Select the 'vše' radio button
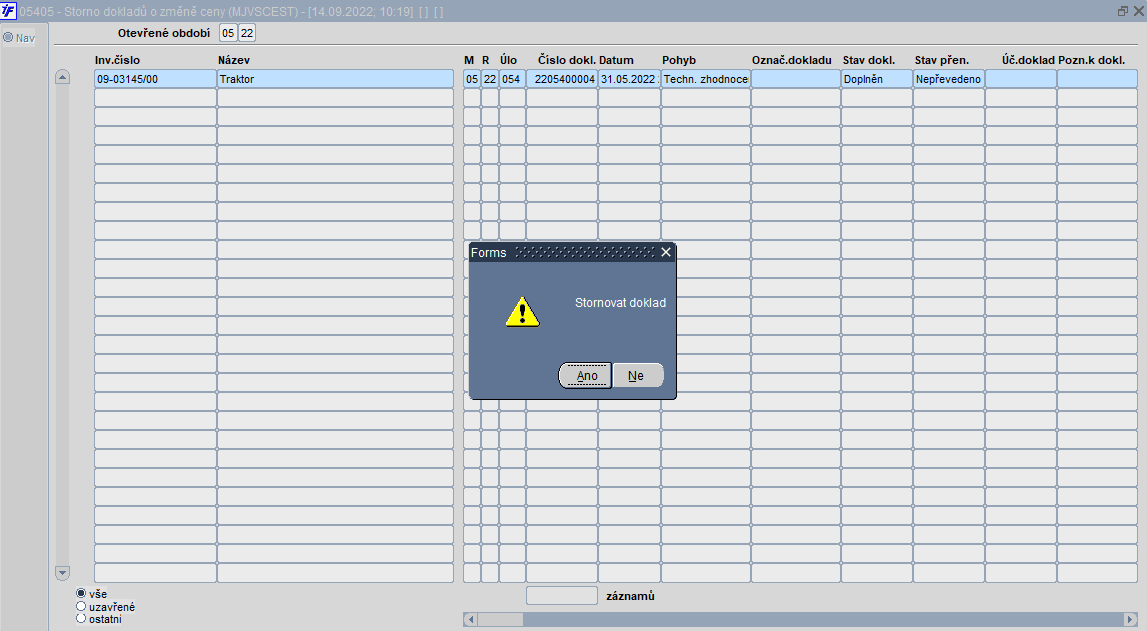Image resolution: width=1147 pixels, height=631 pixels. point(81,593)
